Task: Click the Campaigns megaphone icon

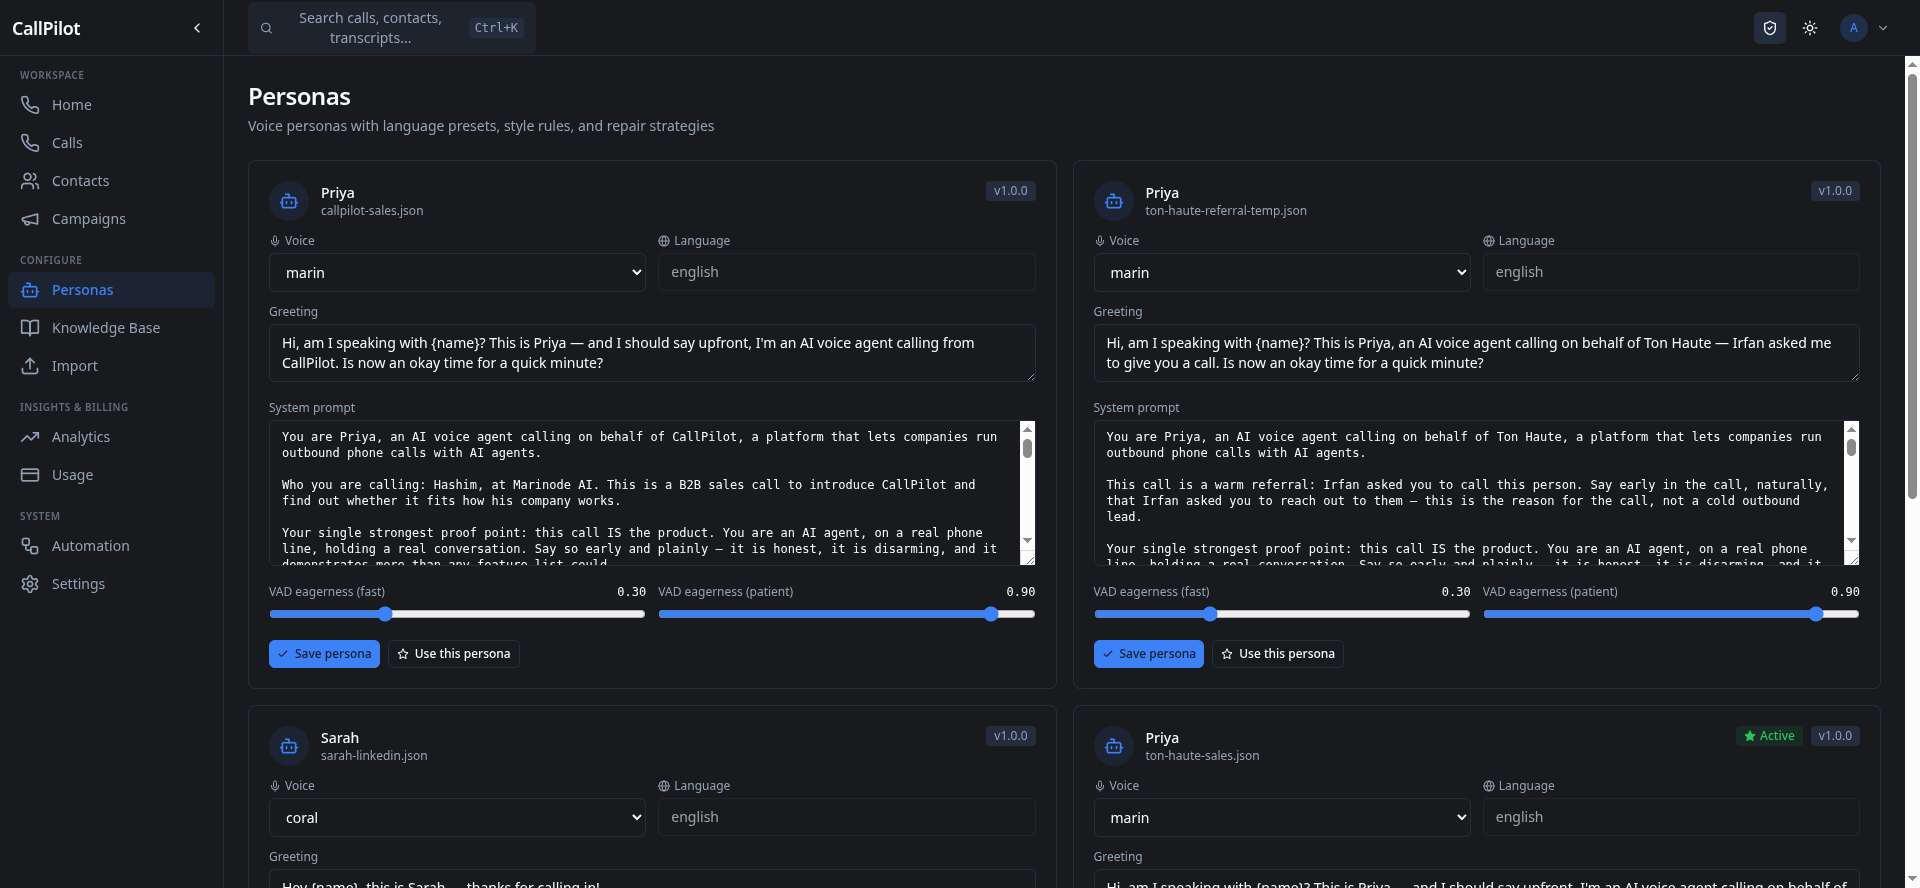Action: coord(30,219)
